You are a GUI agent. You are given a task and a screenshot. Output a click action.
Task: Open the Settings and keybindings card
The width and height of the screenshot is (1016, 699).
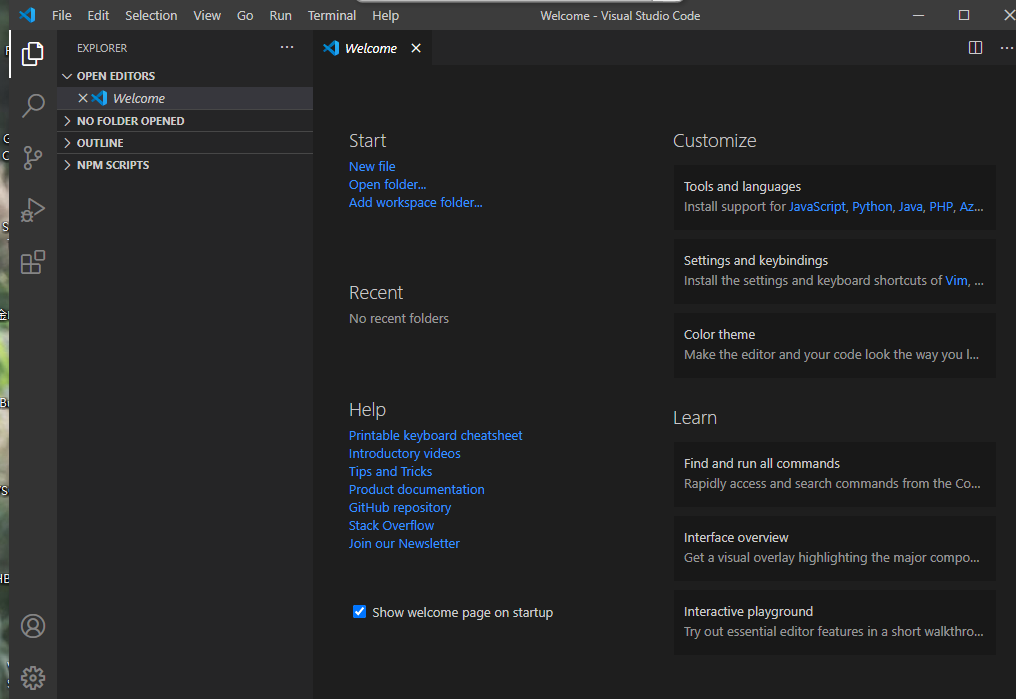[835, 271]
